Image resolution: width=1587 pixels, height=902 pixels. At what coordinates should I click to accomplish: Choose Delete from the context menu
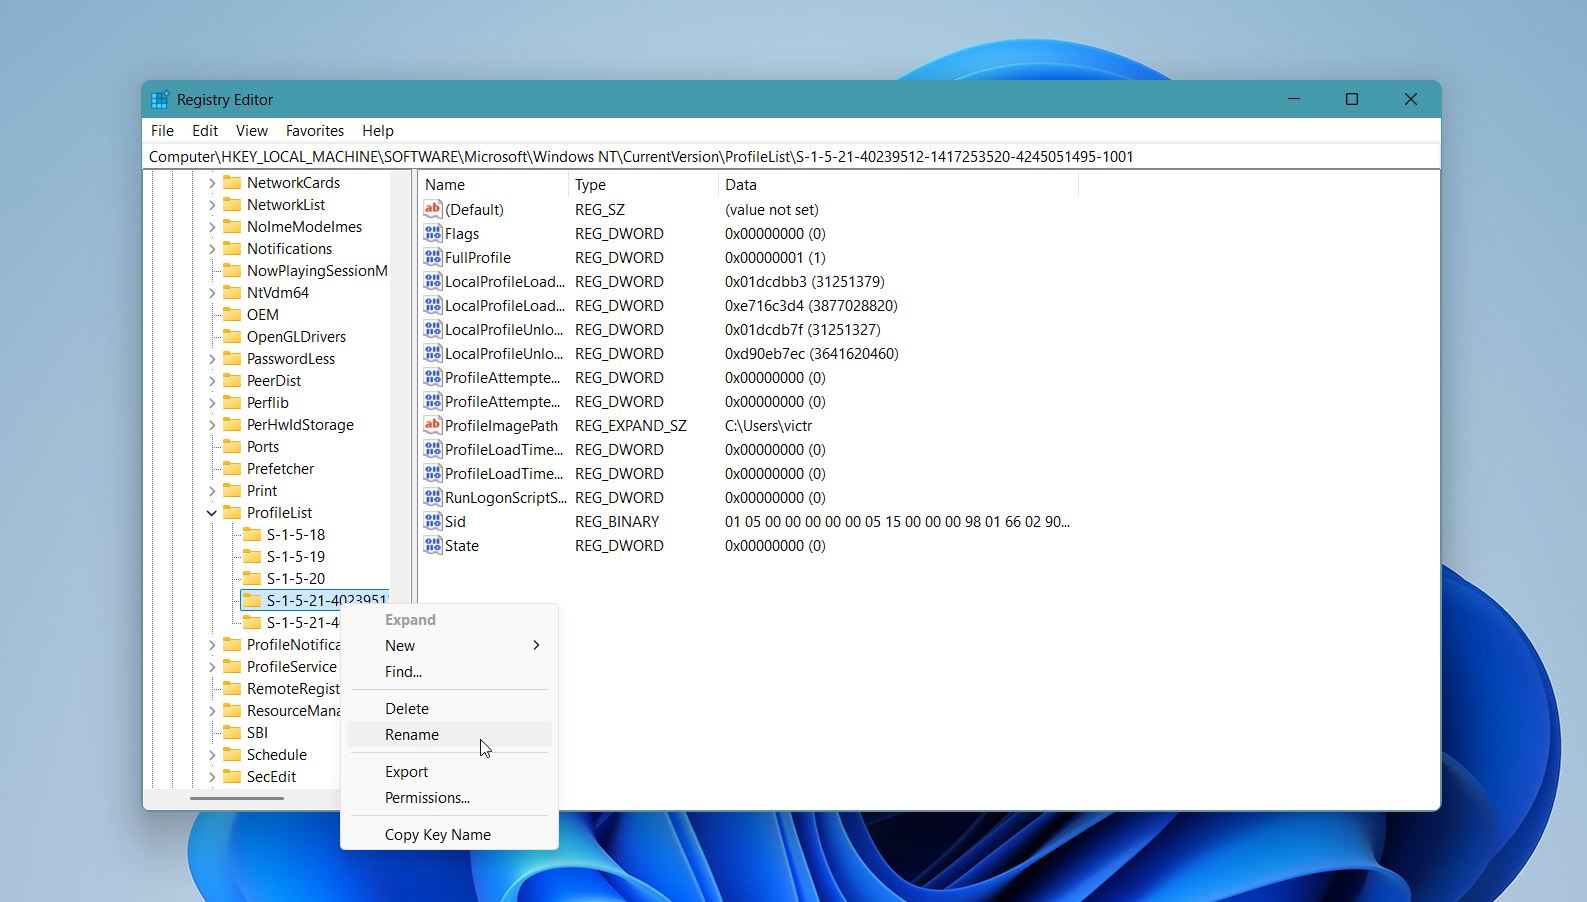point(449,709)
